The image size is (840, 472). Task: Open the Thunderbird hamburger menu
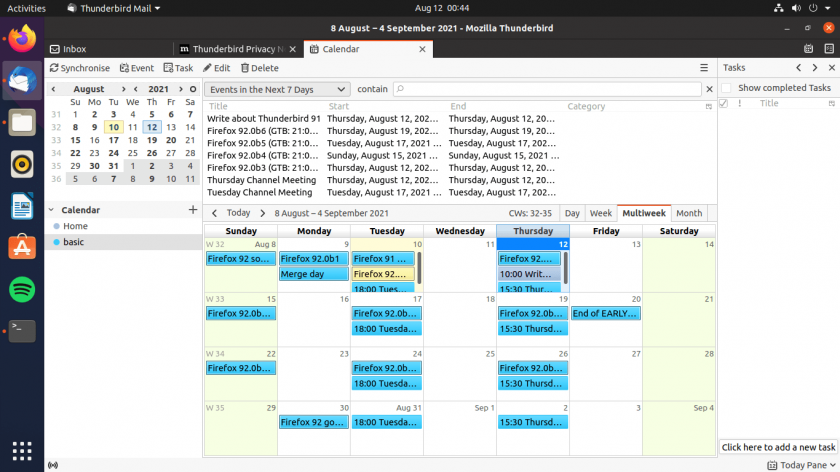pyautogui.click(x=704, y=68)
